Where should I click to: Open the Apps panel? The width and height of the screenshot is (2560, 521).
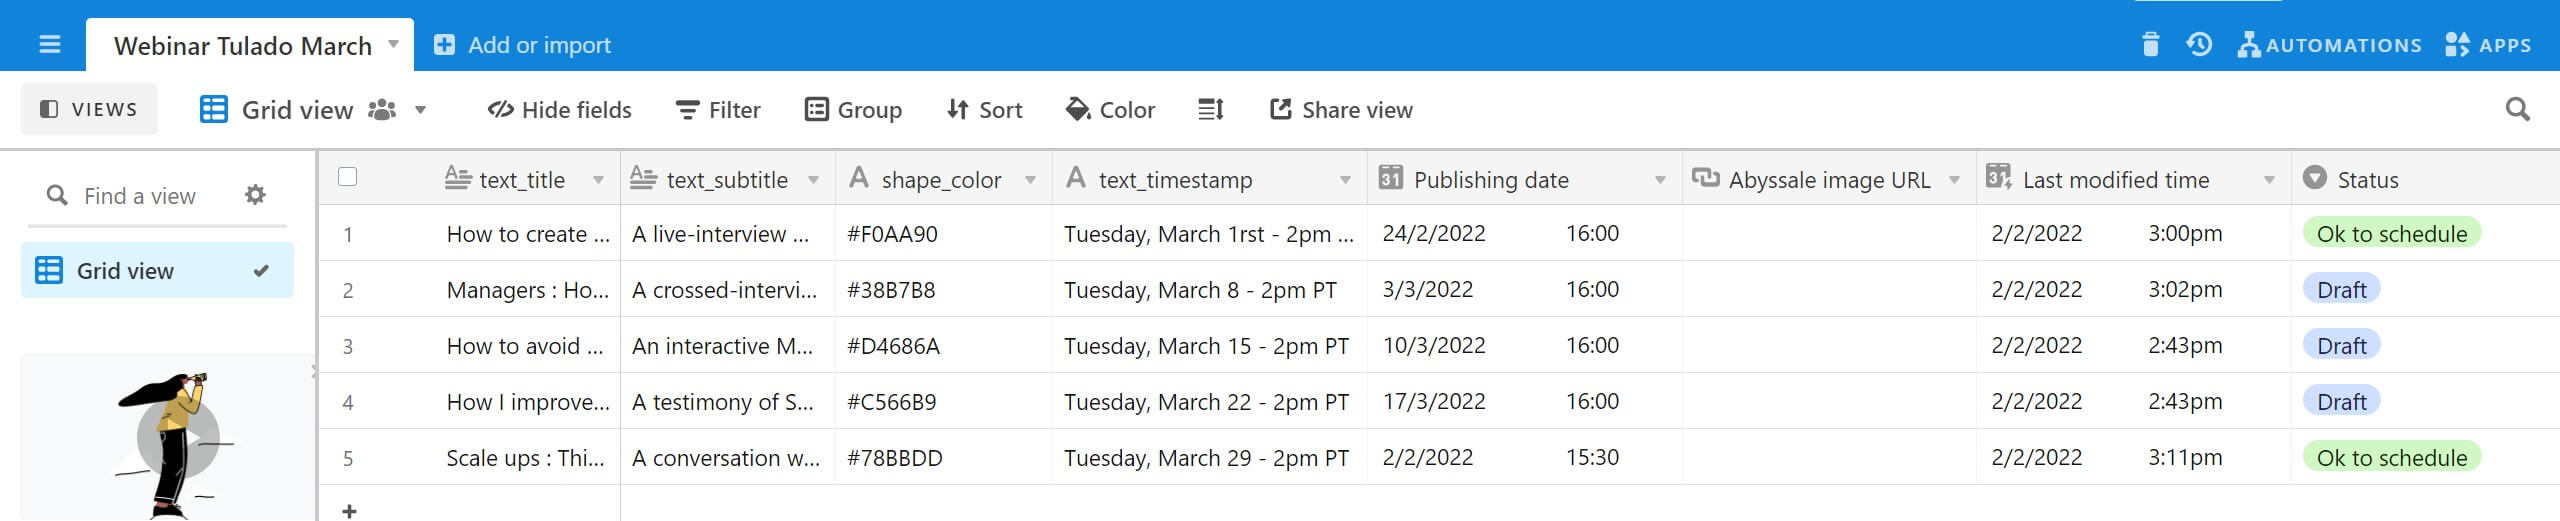tap(2488, 45)
